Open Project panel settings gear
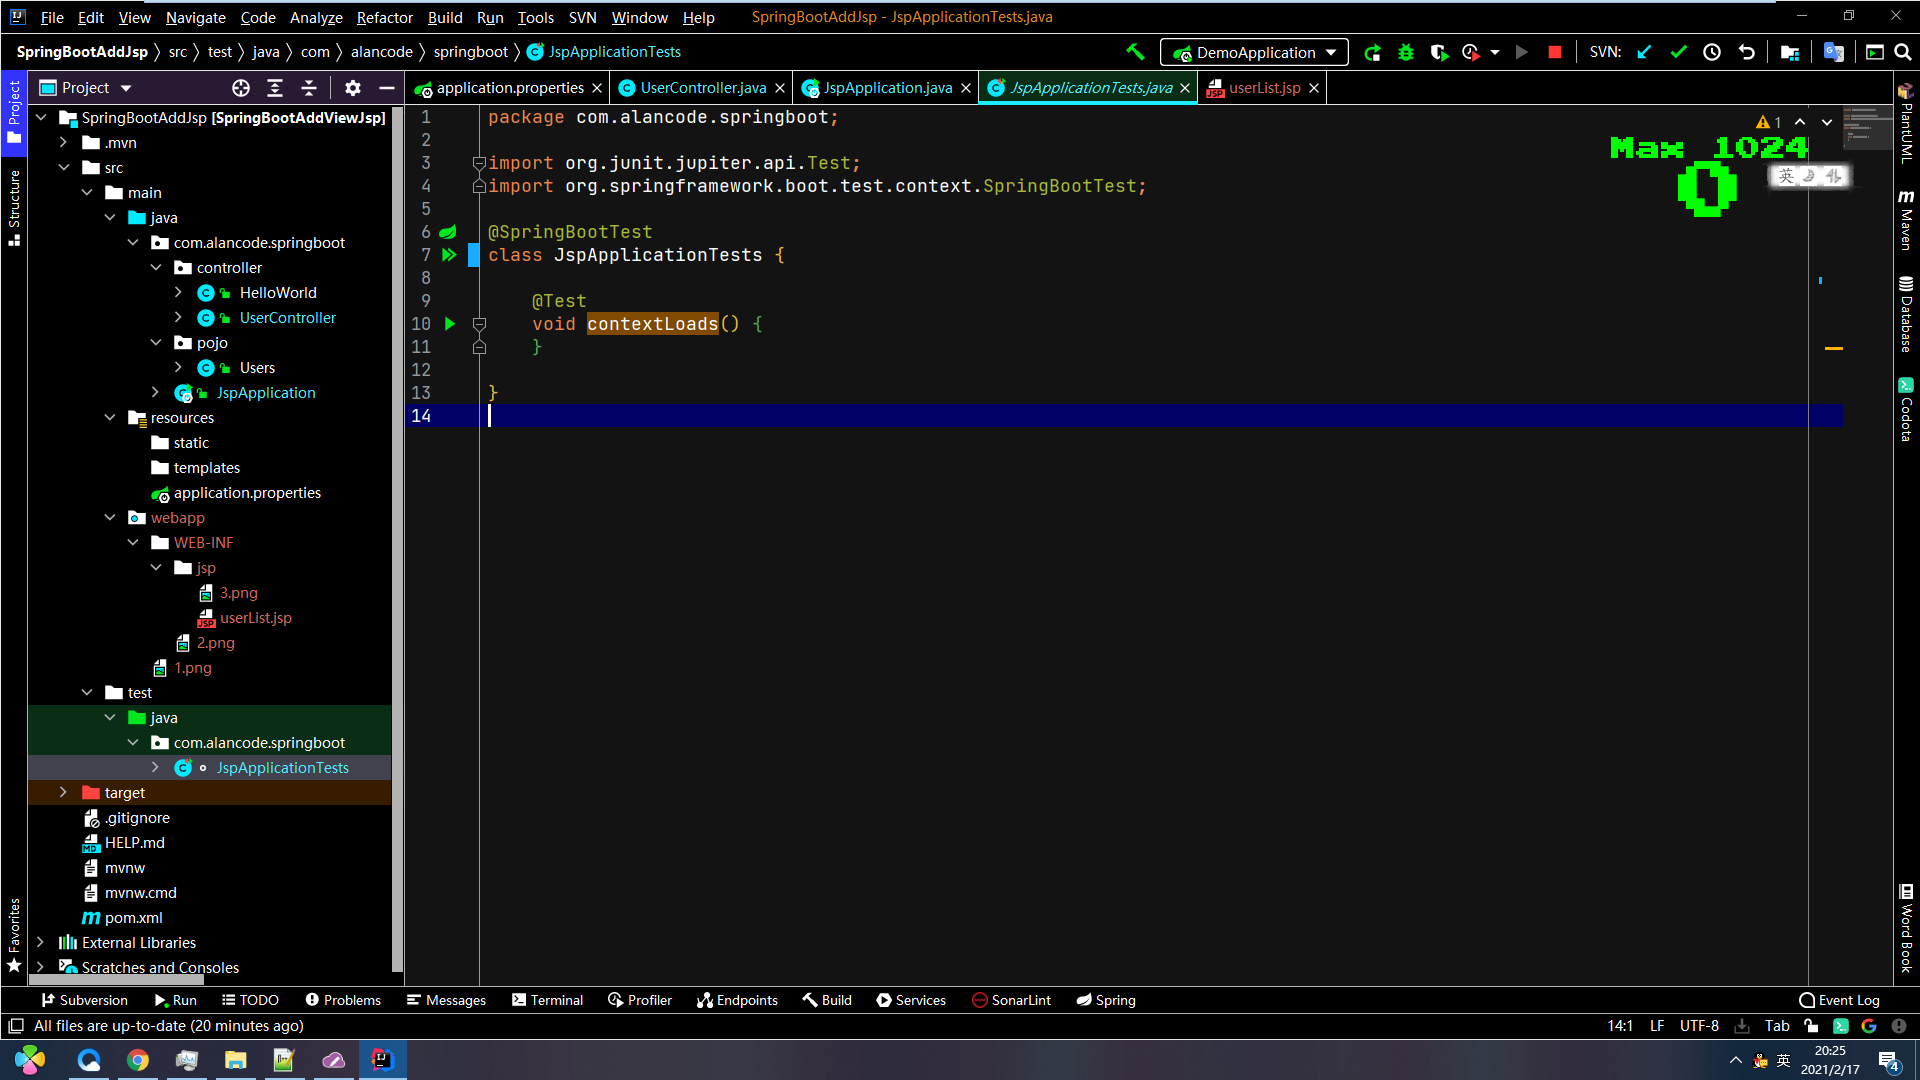The height and width of the screenshot is (1080, 1920). click(x=353, y=88)
